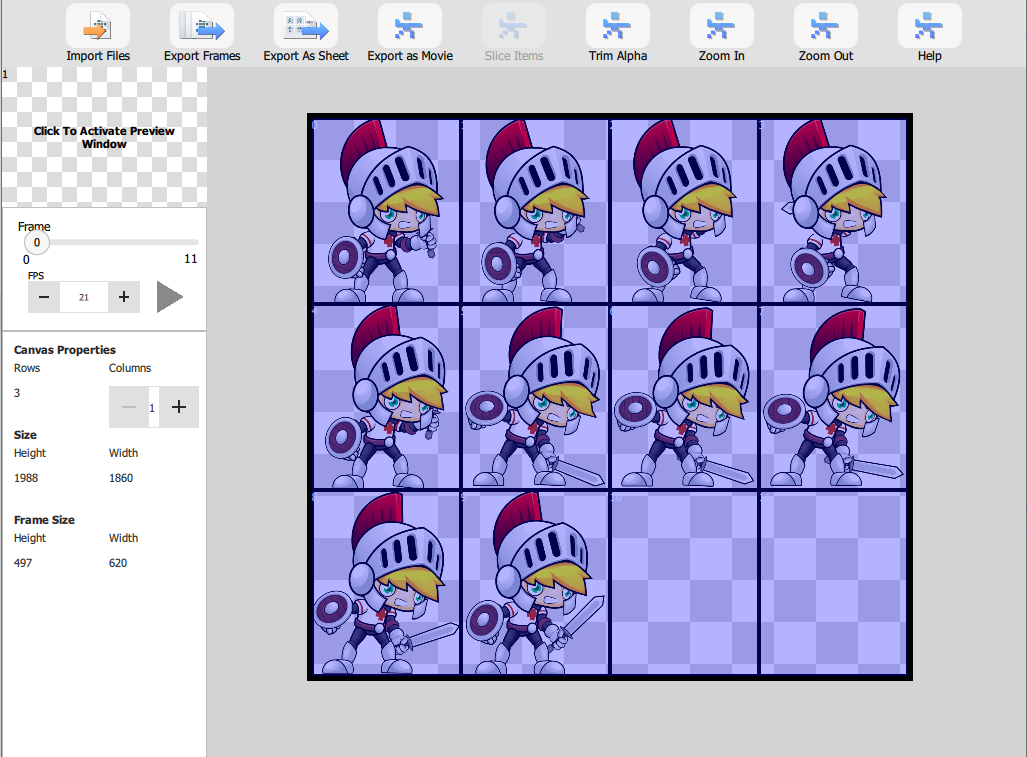
Task: Click the Canvas Properties heading
Action: 65,350
